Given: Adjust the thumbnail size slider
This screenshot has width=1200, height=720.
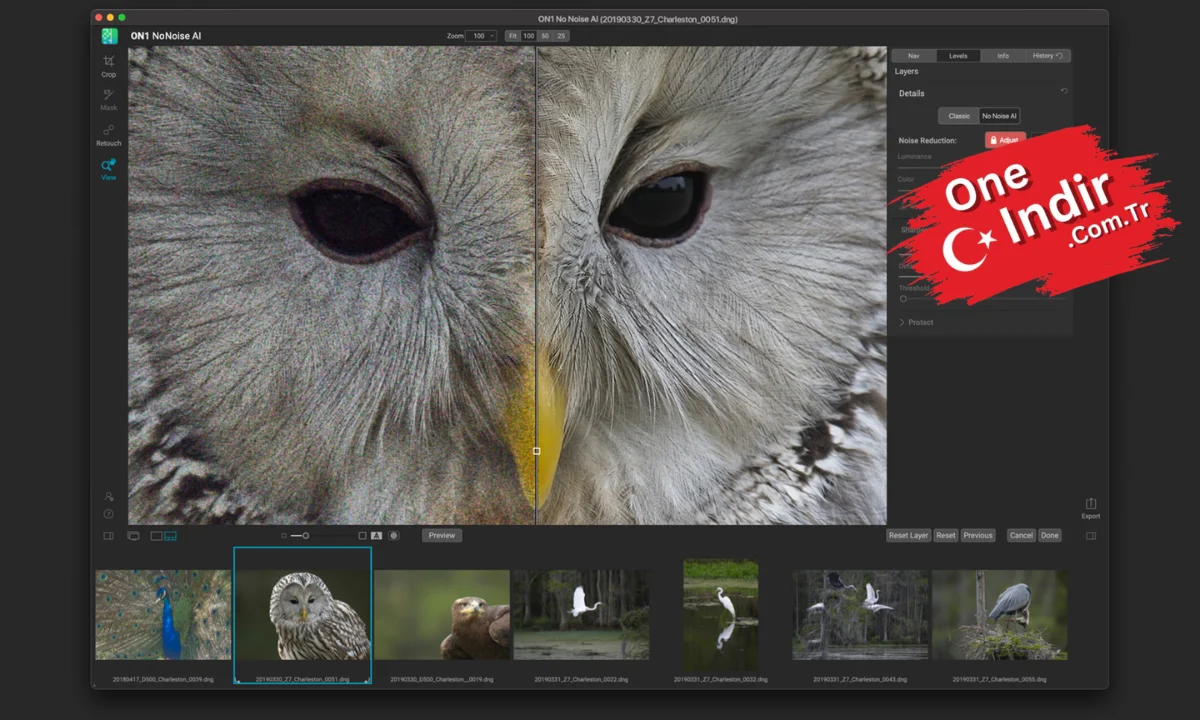Looking at the screenshot, I should coord(306,536).
